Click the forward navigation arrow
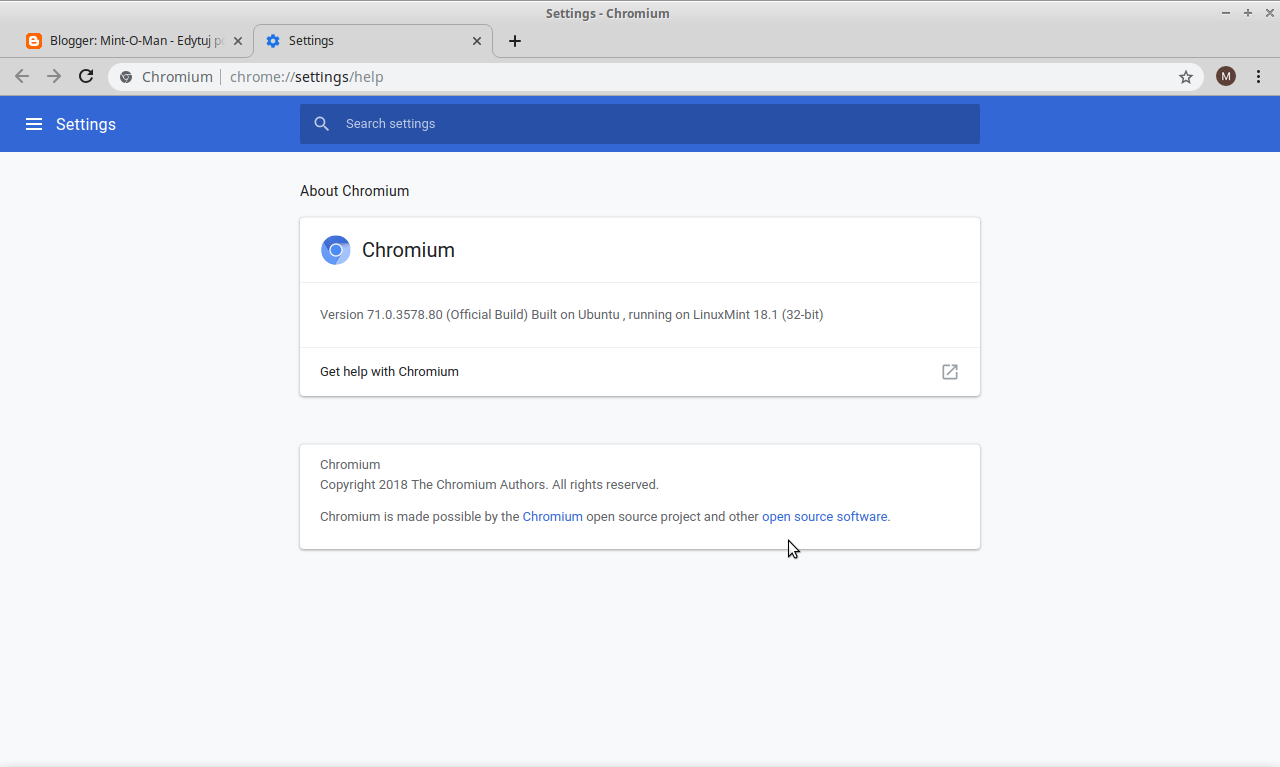 [x=54, y=76]
